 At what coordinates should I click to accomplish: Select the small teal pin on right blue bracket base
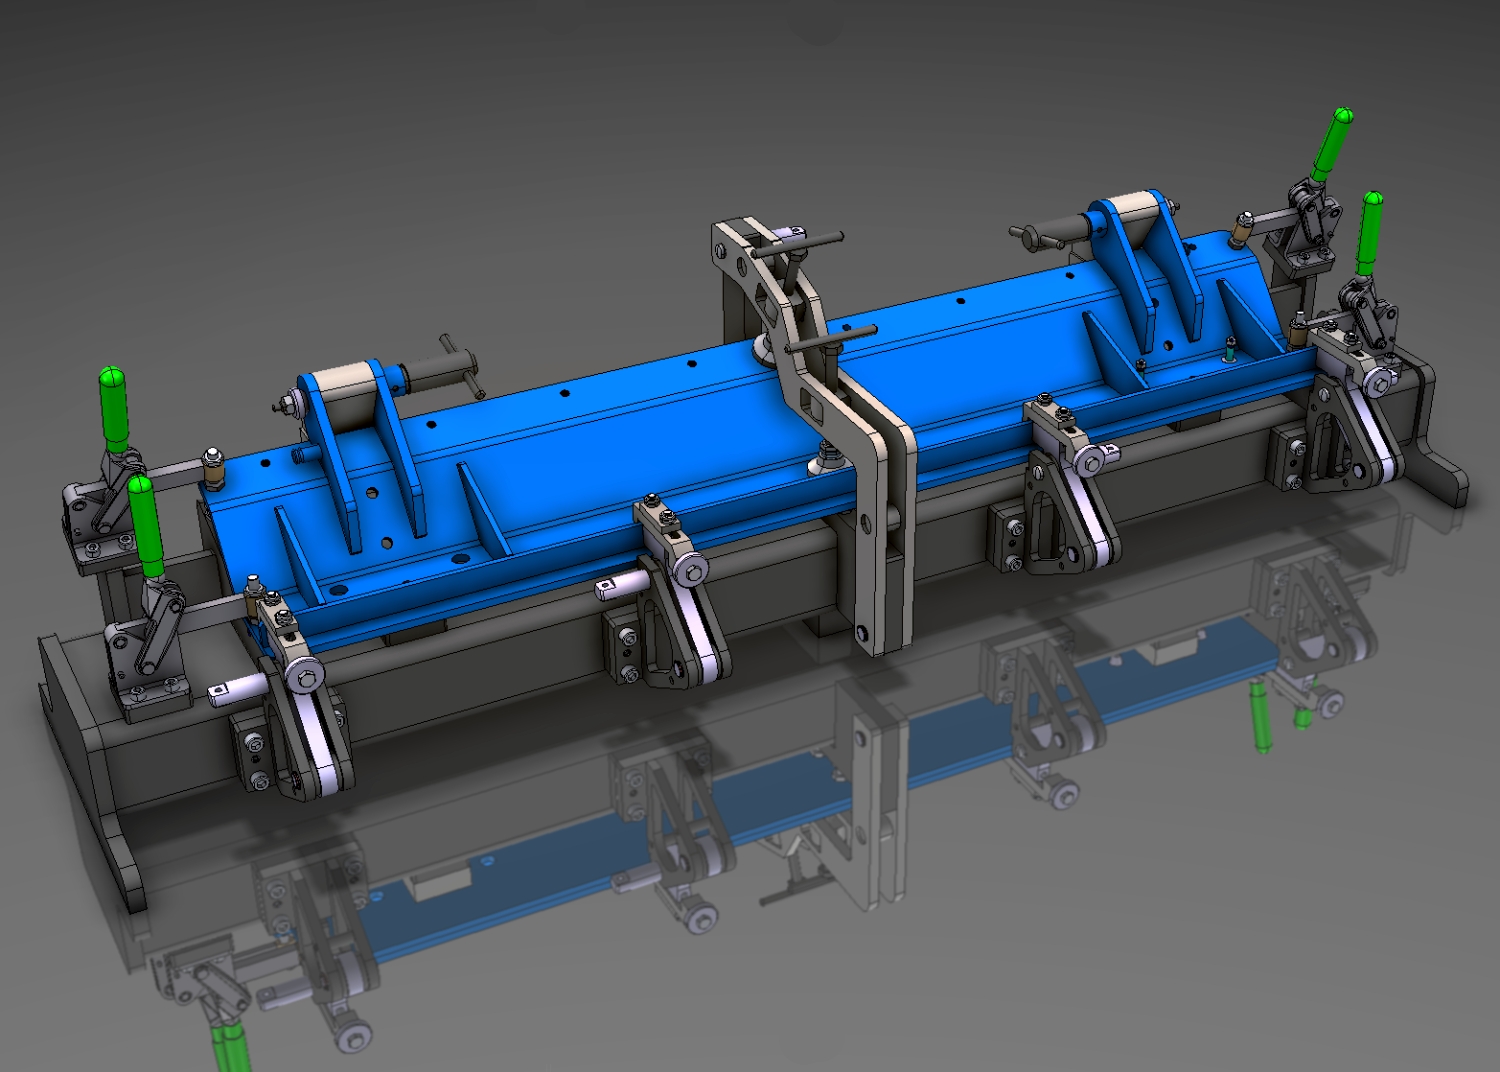pyautogui.click(x=1230, y=348)
